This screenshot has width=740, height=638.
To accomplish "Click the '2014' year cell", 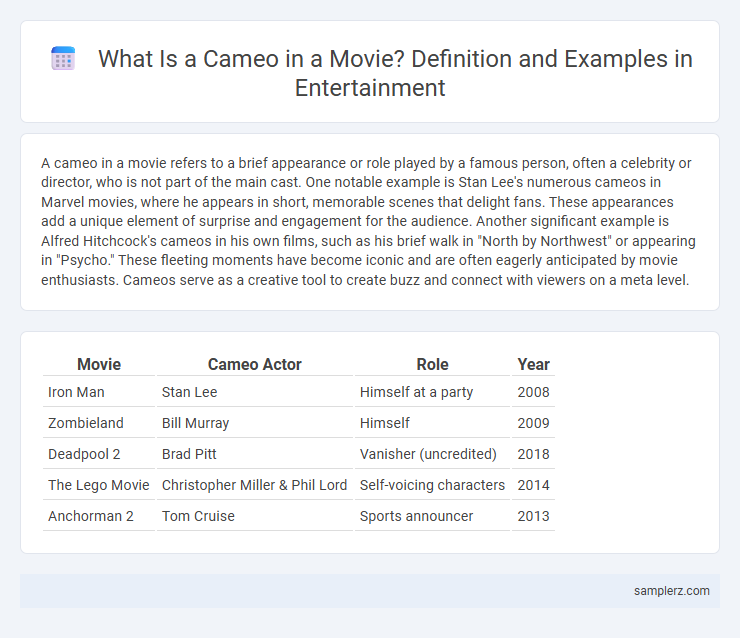I will (x=533, y=485).
